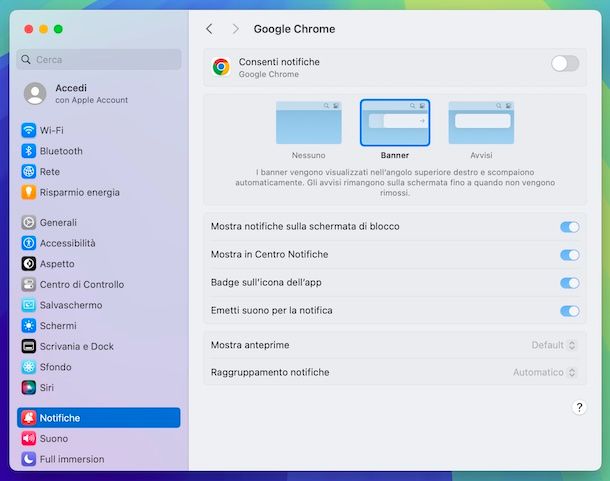
Task: Expand Raggruppamento notifiche Automatico dropdown
Action: click(545, 372)
